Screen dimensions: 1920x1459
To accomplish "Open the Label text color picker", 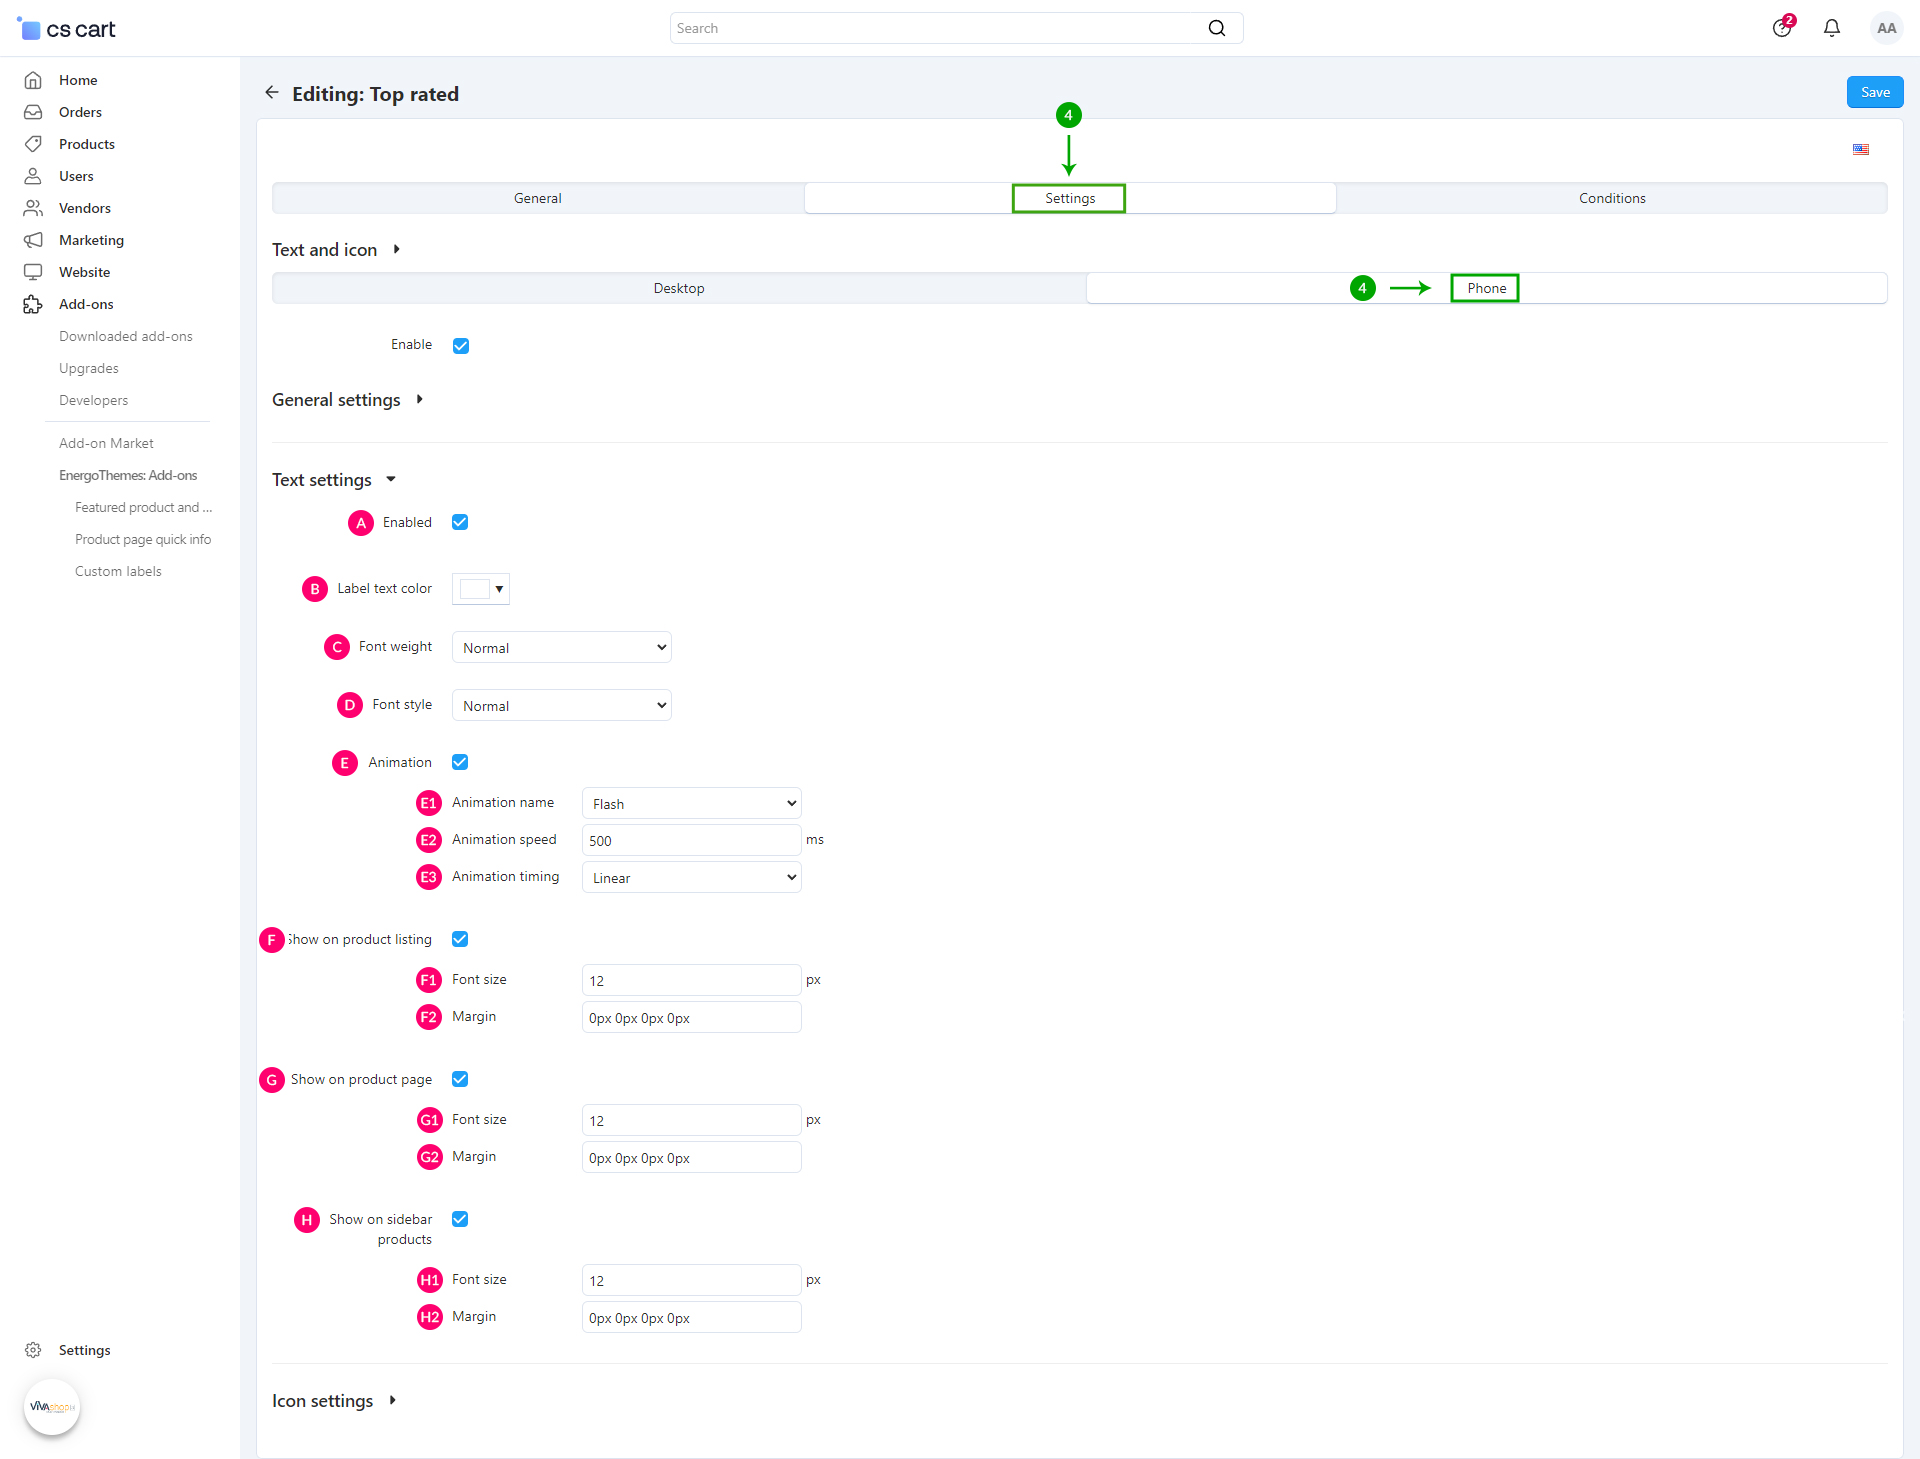I will click(x=481, y=589).
